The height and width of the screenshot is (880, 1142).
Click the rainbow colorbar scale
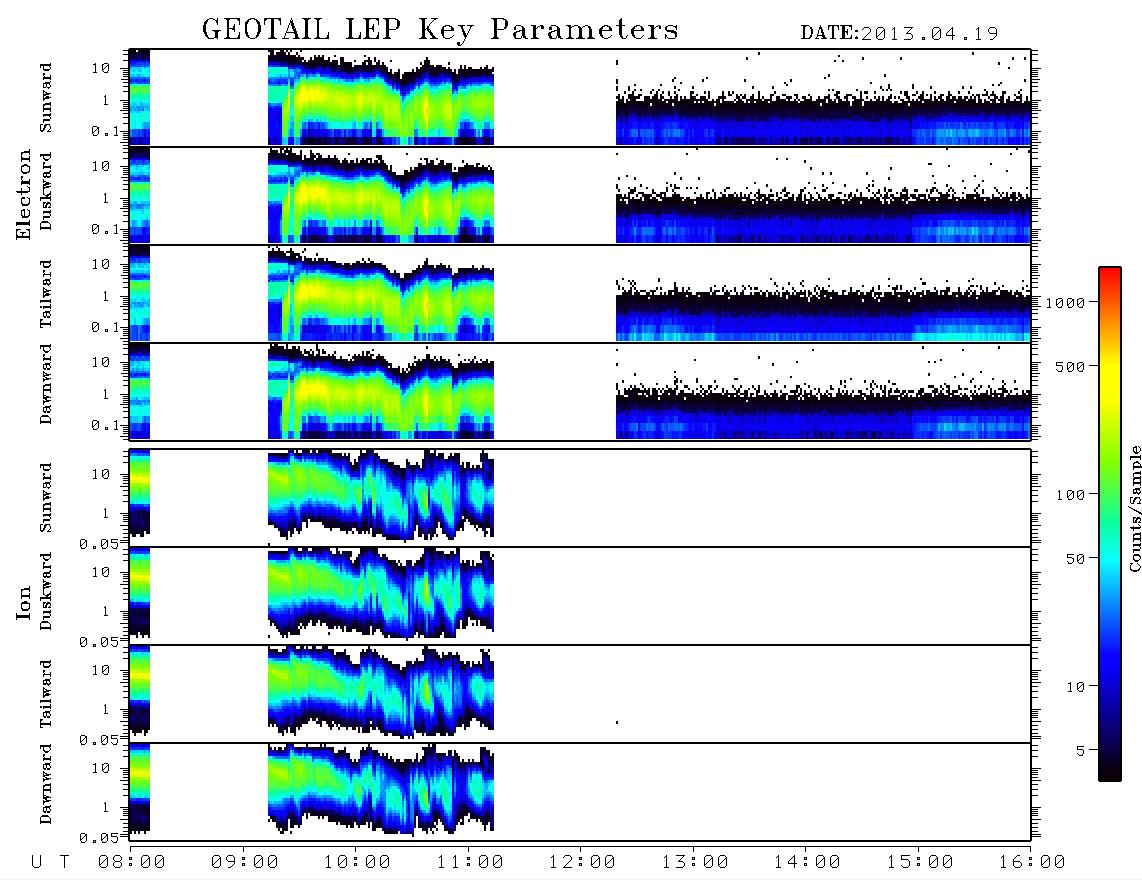pyautogui.click(x=1110, y=524)
